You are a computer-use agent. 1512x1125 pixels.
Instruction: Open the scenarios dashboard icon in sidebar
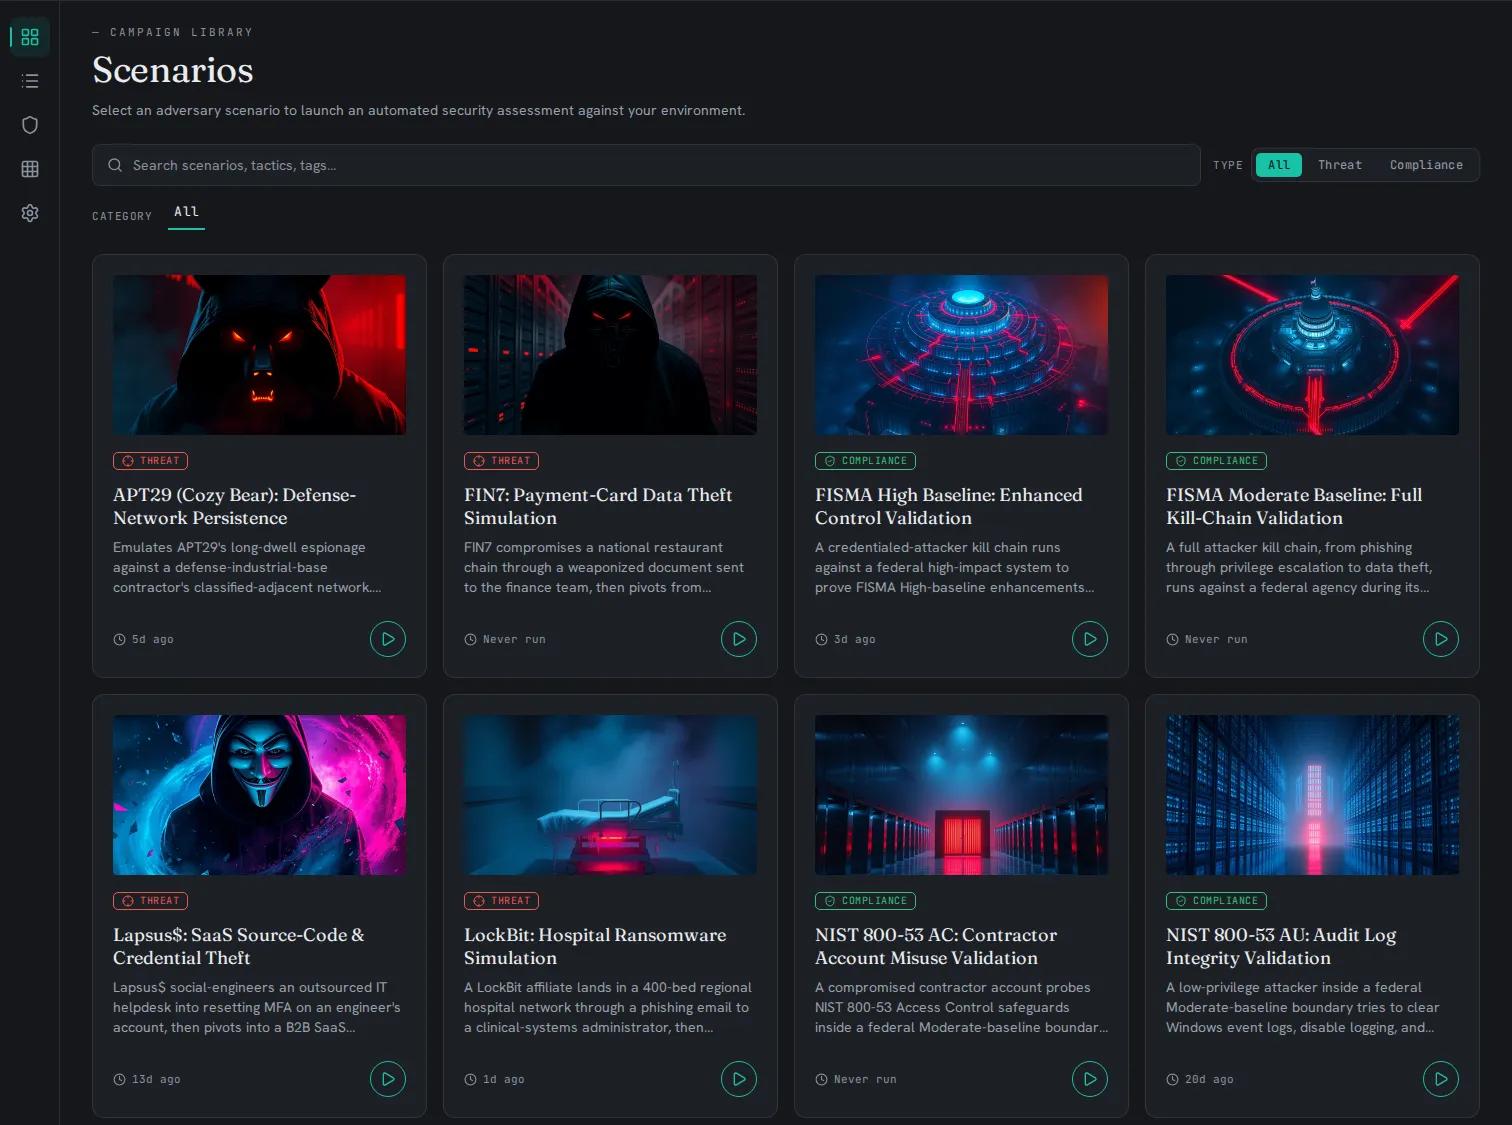[x=30, y=37]
